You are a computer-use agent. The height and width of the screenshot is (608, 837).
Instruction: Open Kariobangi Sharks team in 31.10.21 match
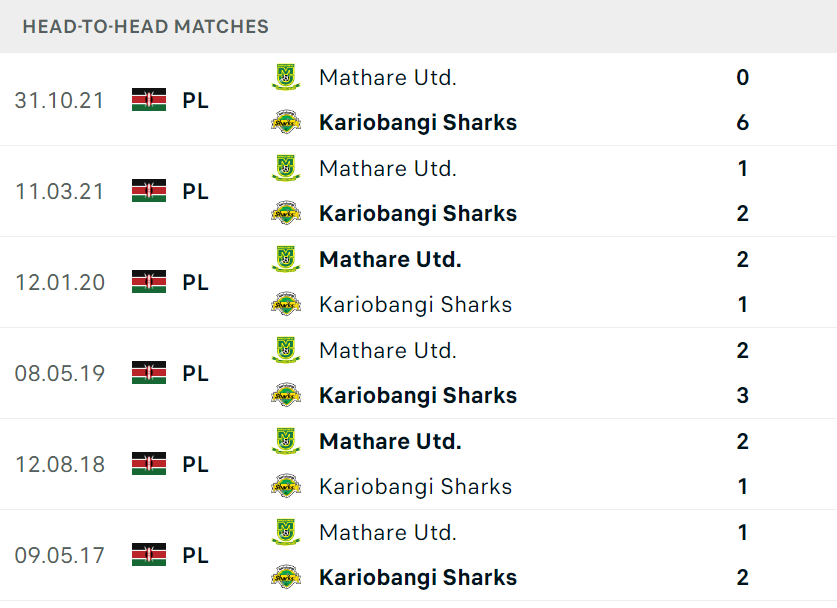click(x=418, y=122)
